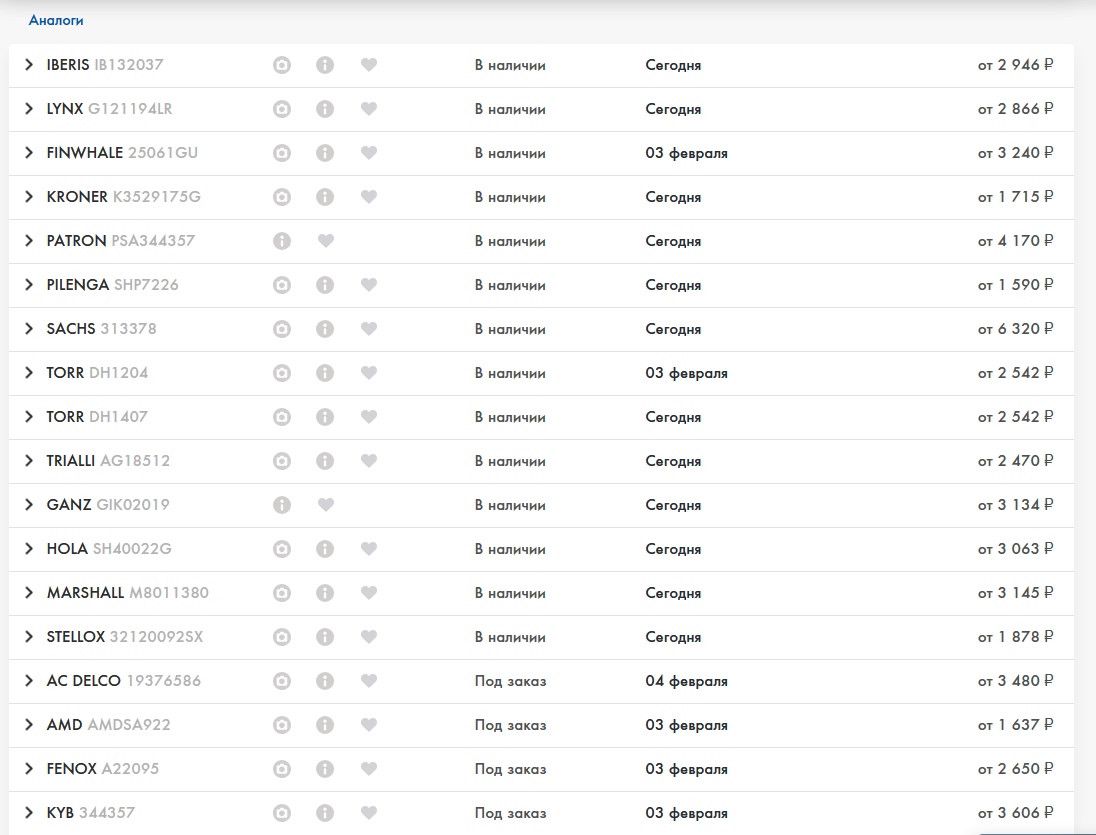View photo of AMD AMDSA922
The width and height of the screenshot is (1096, 835).
[x=282, y=725]
